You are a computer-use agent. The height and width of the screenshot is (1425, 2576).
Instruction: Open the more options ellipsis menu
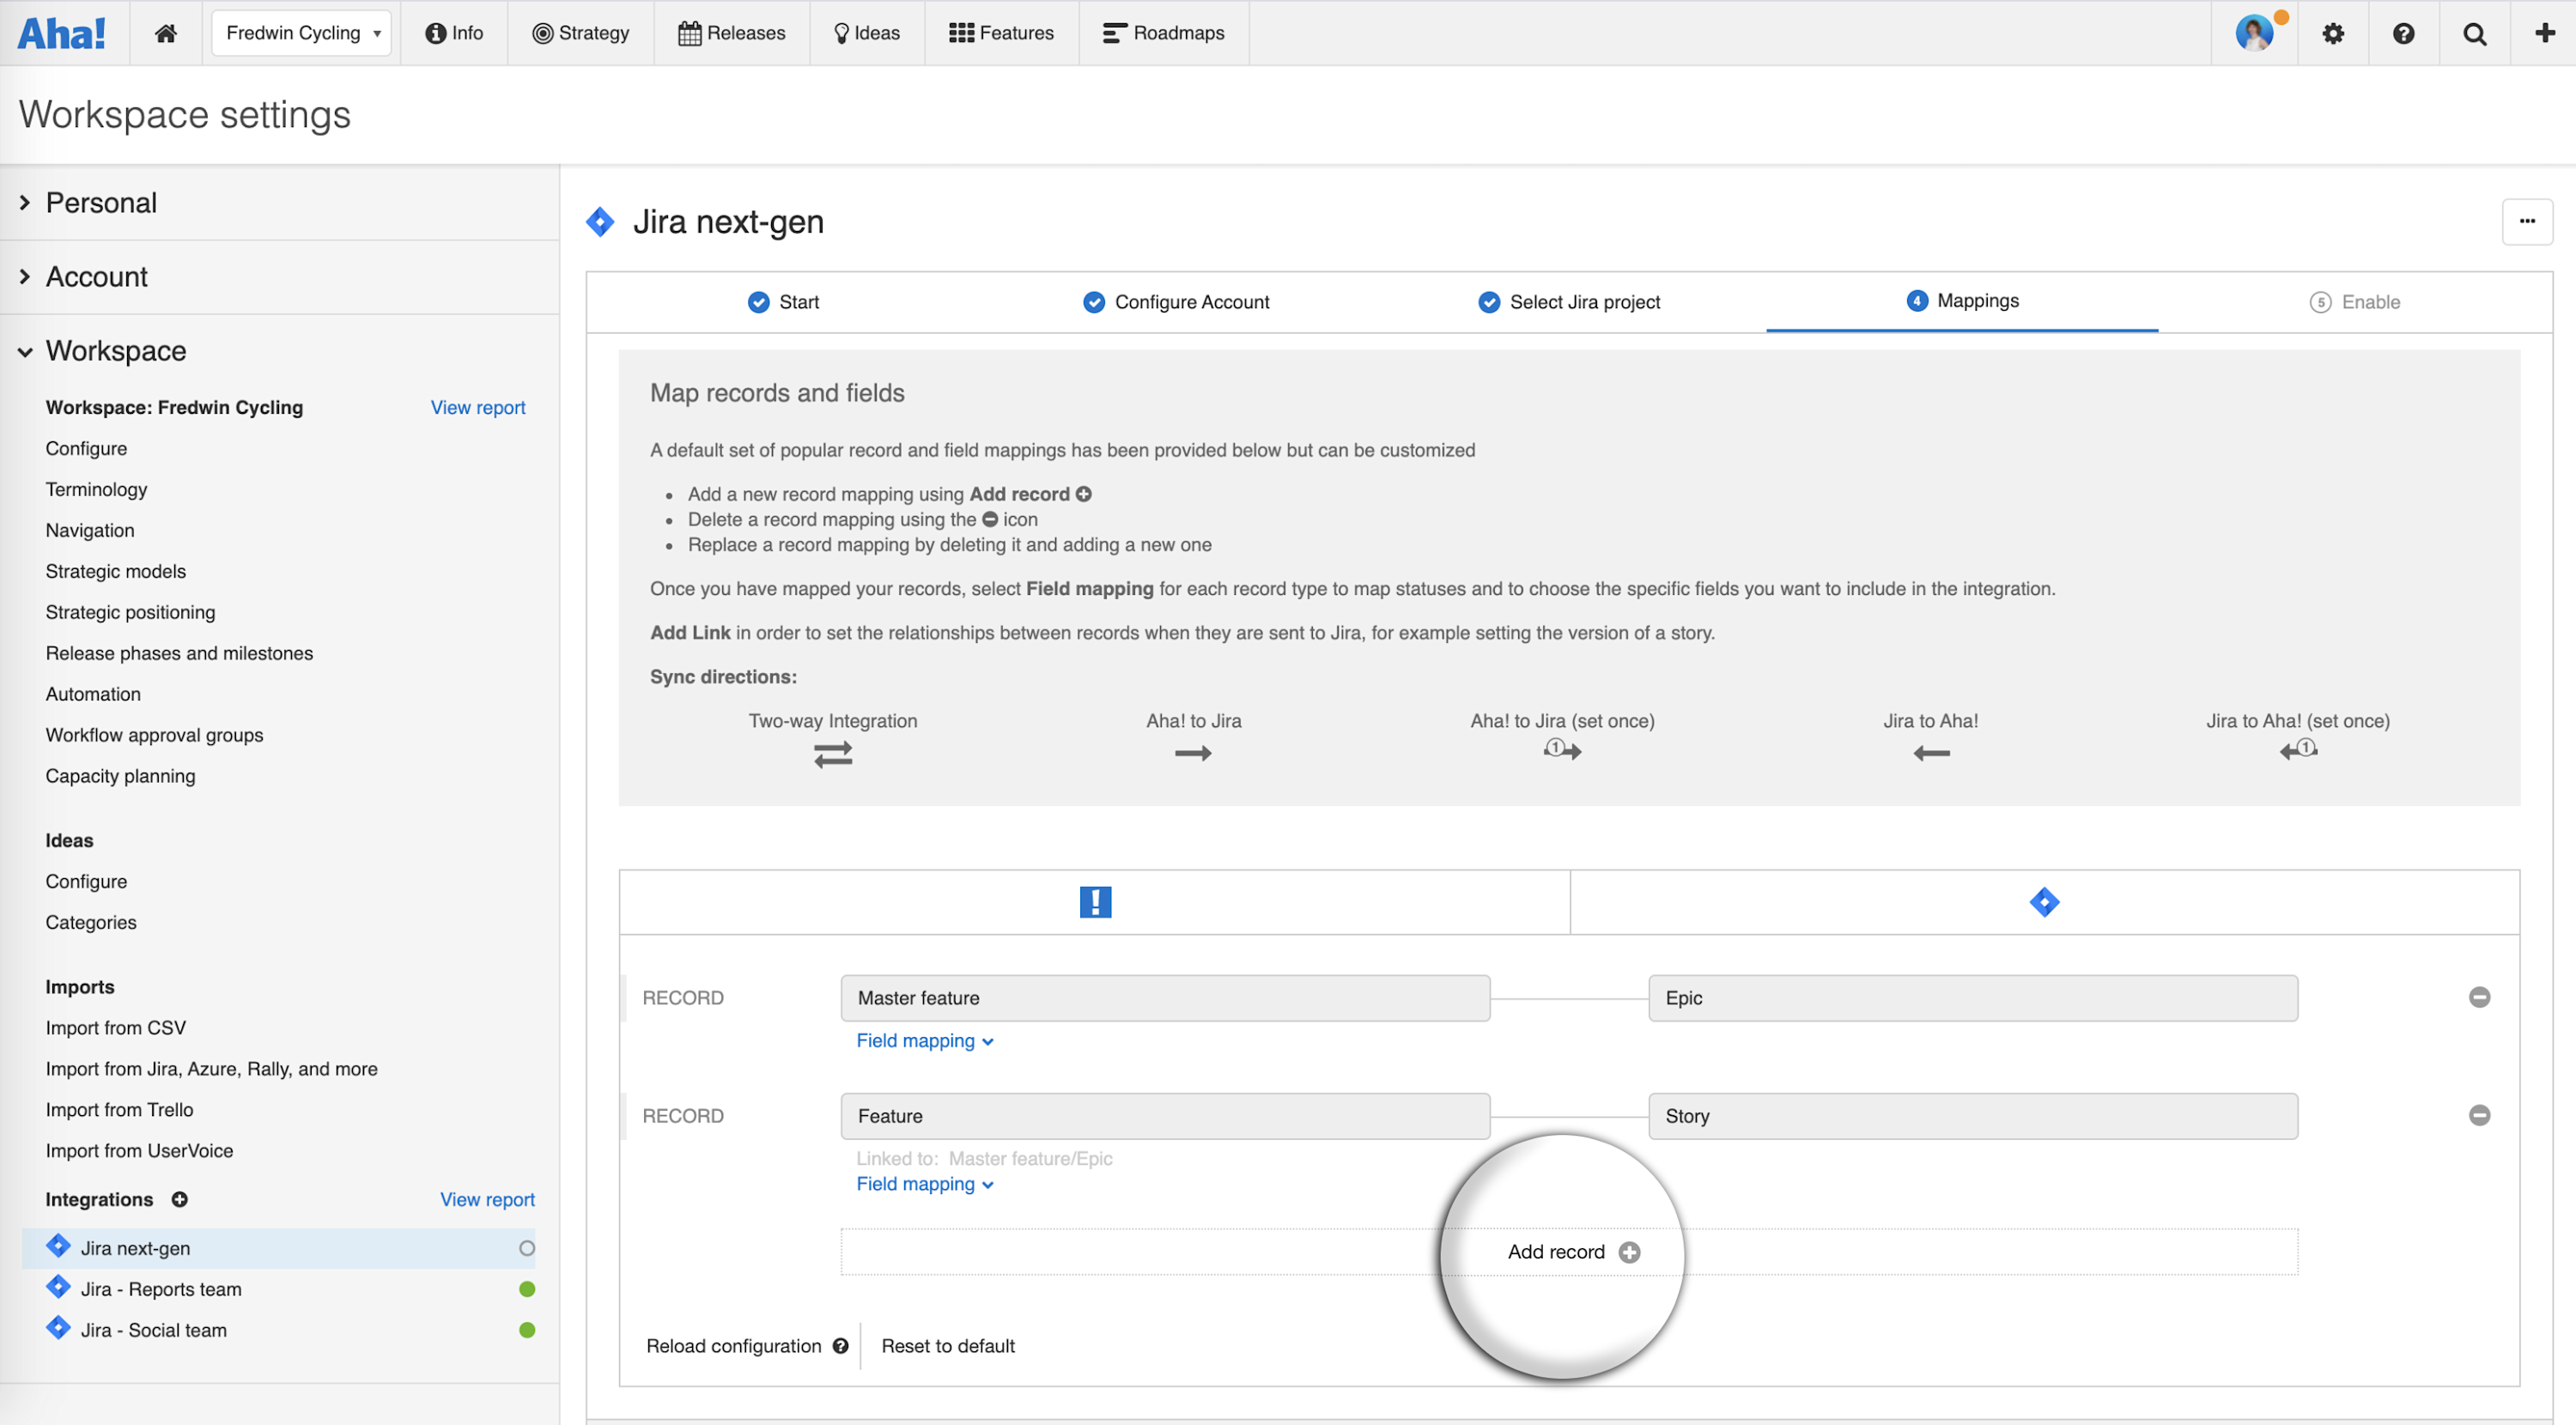(x=2528, y=221)
